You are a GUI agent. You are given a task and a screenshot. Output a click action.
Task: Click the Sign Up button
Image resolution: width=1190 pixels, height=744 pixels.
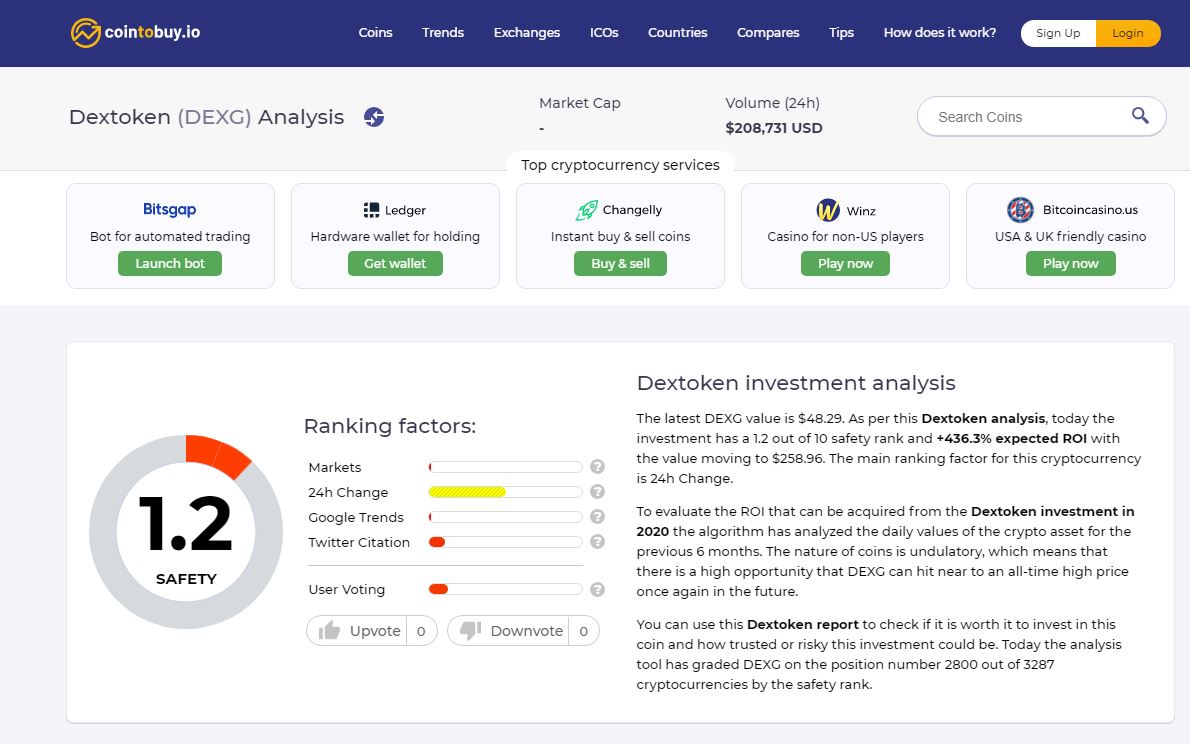(1058, 33)
